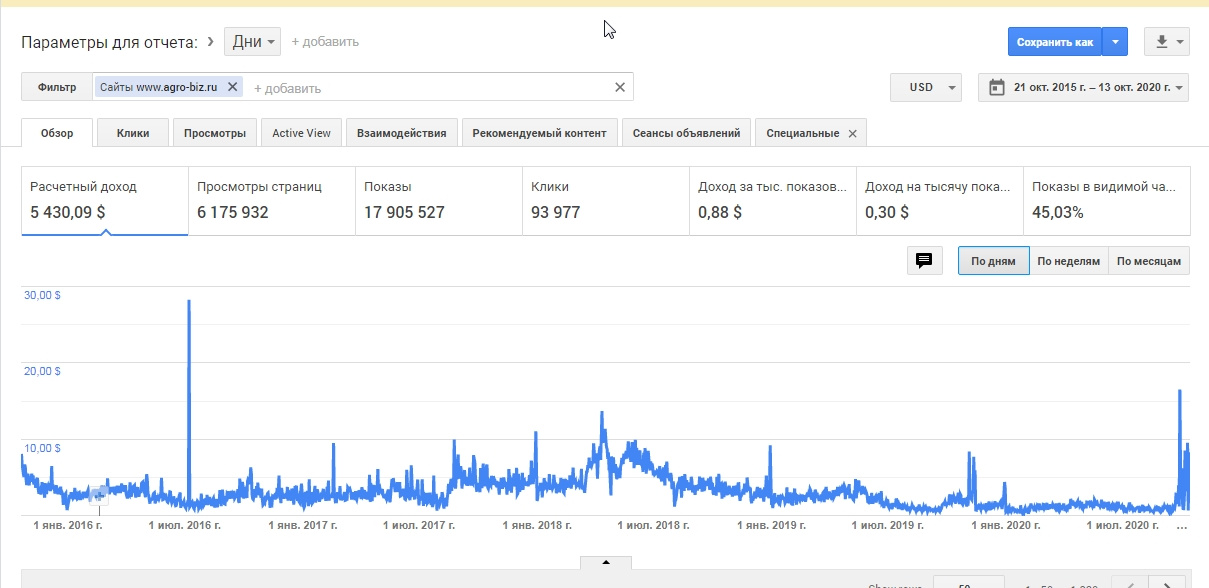Click '+ добавить' inside the filter field
The image size is (1209, 588).
point(288,88)
